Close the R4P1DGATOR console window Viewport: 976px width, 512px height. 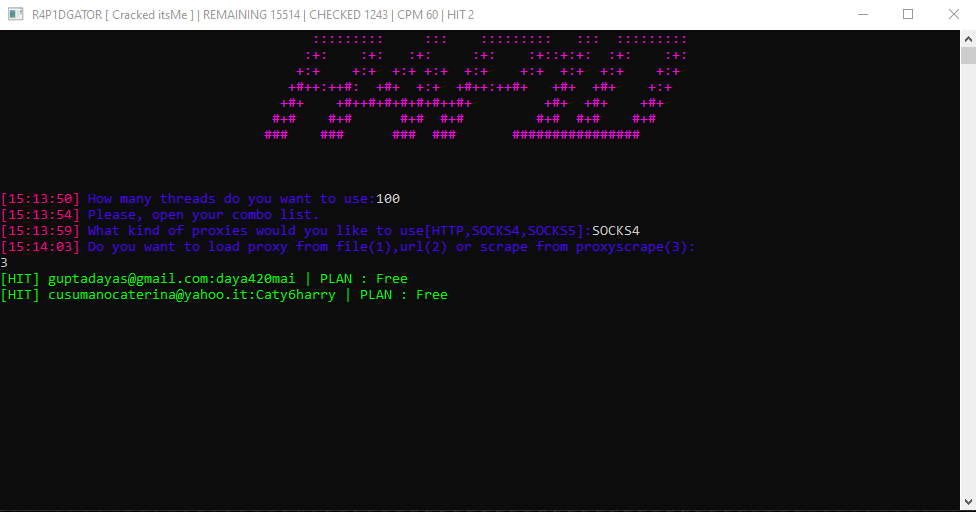click(954, 14)
